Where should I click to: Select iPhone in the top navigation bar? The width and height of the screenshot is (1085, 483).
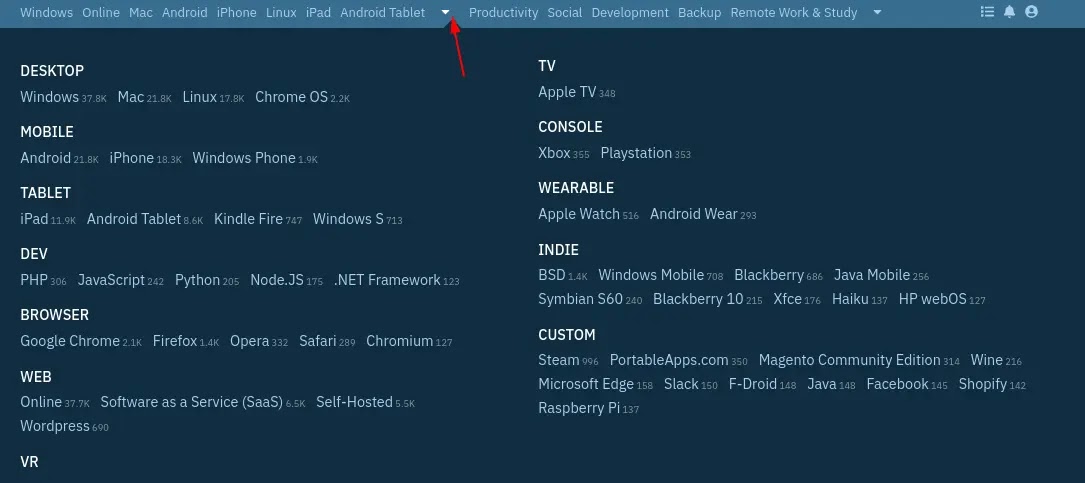tap(237, 12)
